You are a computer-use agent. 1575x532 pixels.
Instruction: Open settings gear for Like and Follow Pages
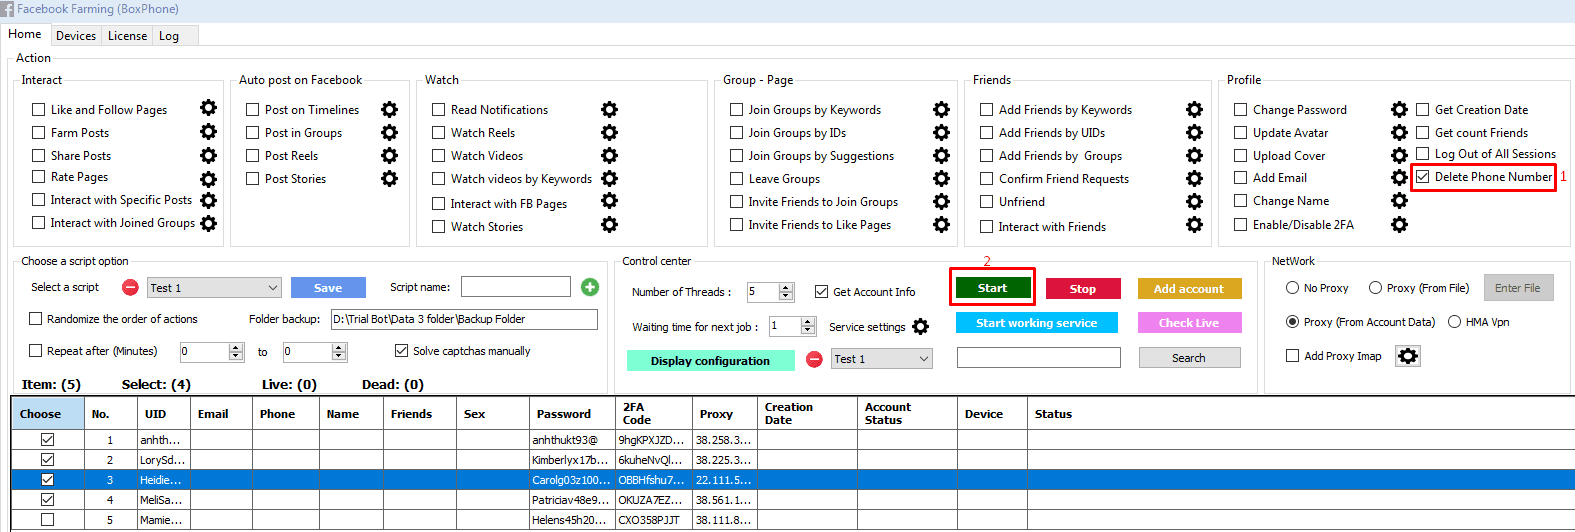click(x=208, y=109)
